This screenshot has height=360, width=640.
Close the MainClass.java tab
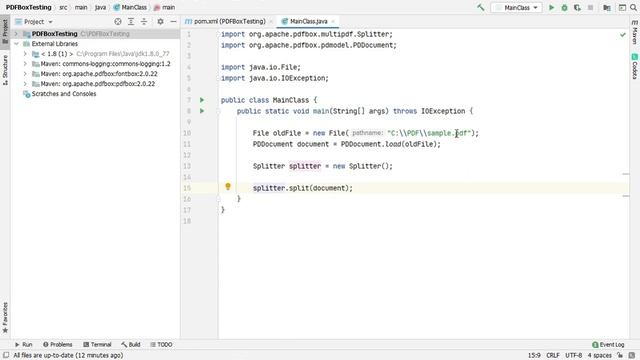(x=333, y=21)
